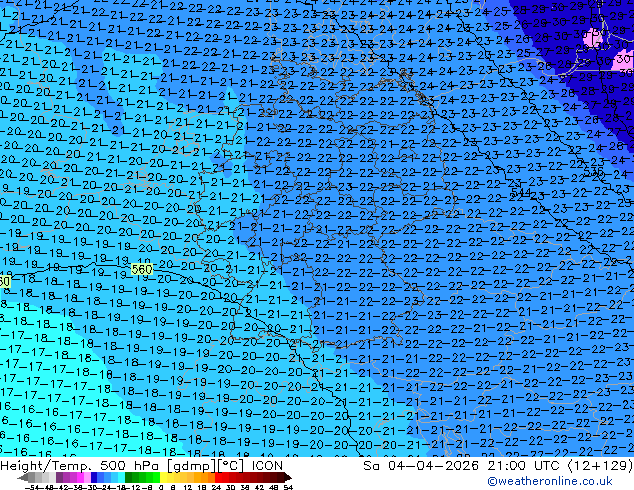Click the bright red swatch in the legend
The height and width of the screenshot is (490, 634).
click(218, 478)
